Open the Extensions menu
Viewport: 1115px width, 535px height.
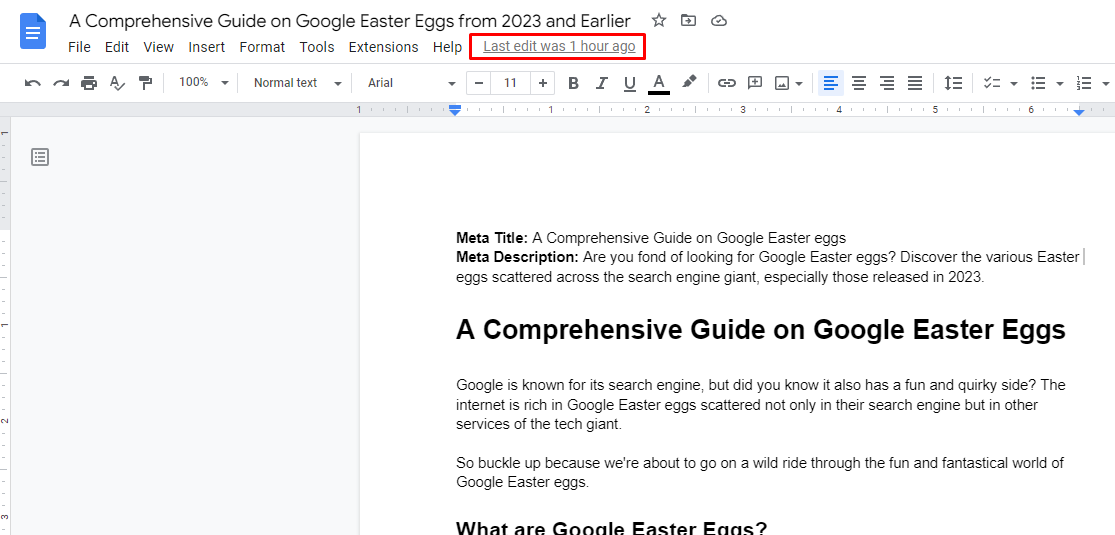[383, 47]
